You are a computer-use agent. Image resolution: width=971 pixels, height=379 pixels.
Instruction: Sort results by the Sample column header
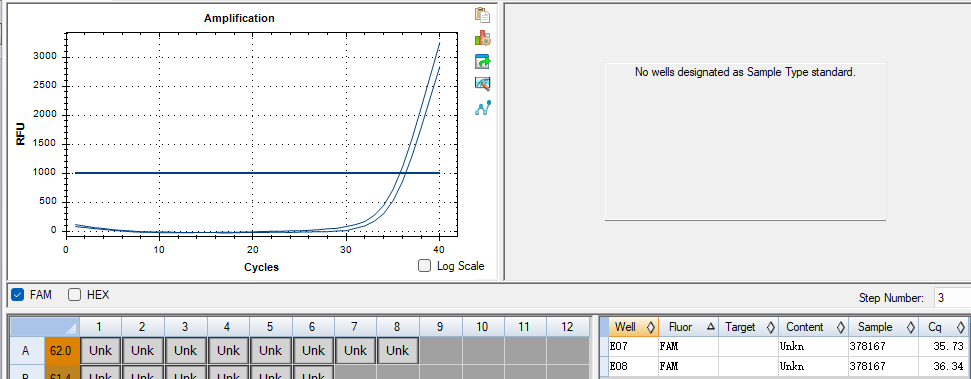[884, 327]
